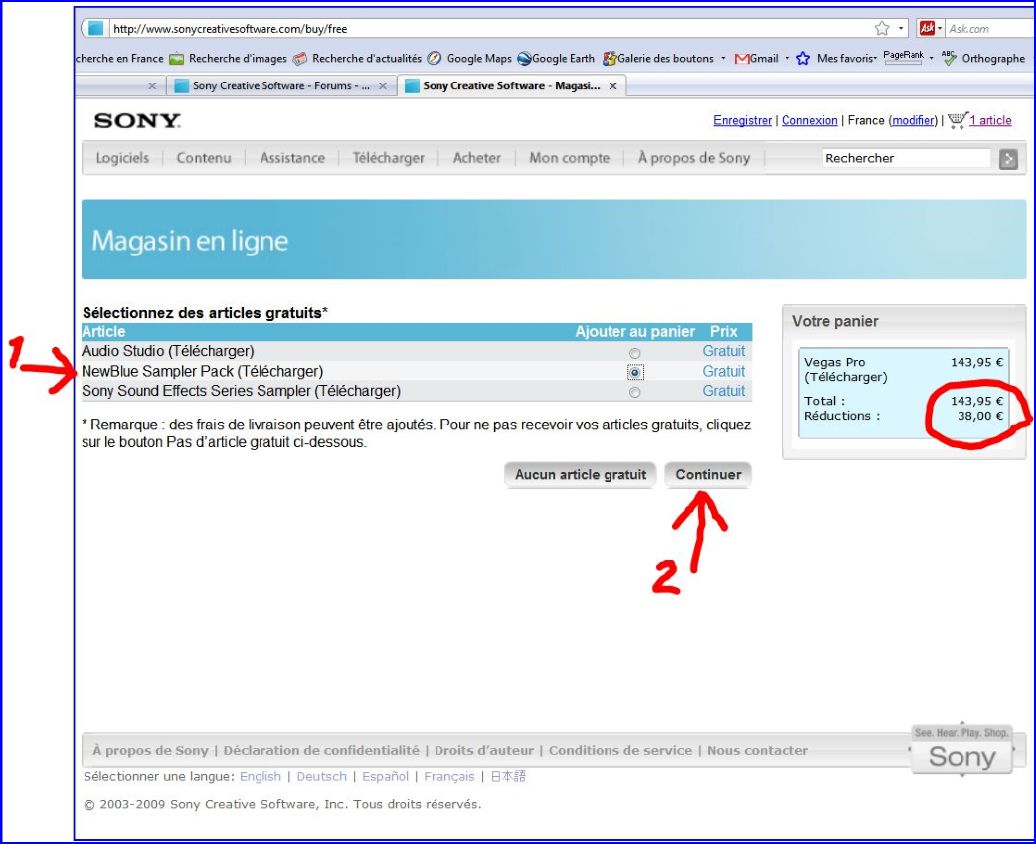Open the Logiciels menu
The image size is (1036, 844).
[x=122, y=158]
